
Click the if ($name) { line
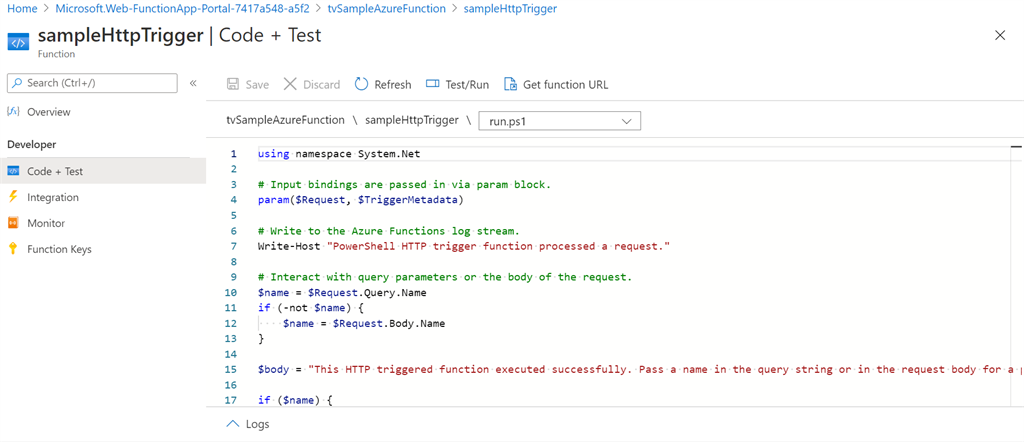click(x=295, y=400)
